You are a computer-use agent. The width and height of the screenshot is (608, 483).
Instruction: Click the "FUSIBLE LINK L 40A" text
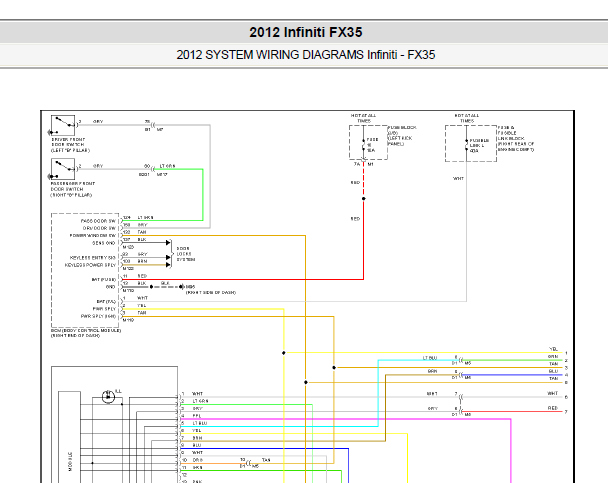[479, 146]
